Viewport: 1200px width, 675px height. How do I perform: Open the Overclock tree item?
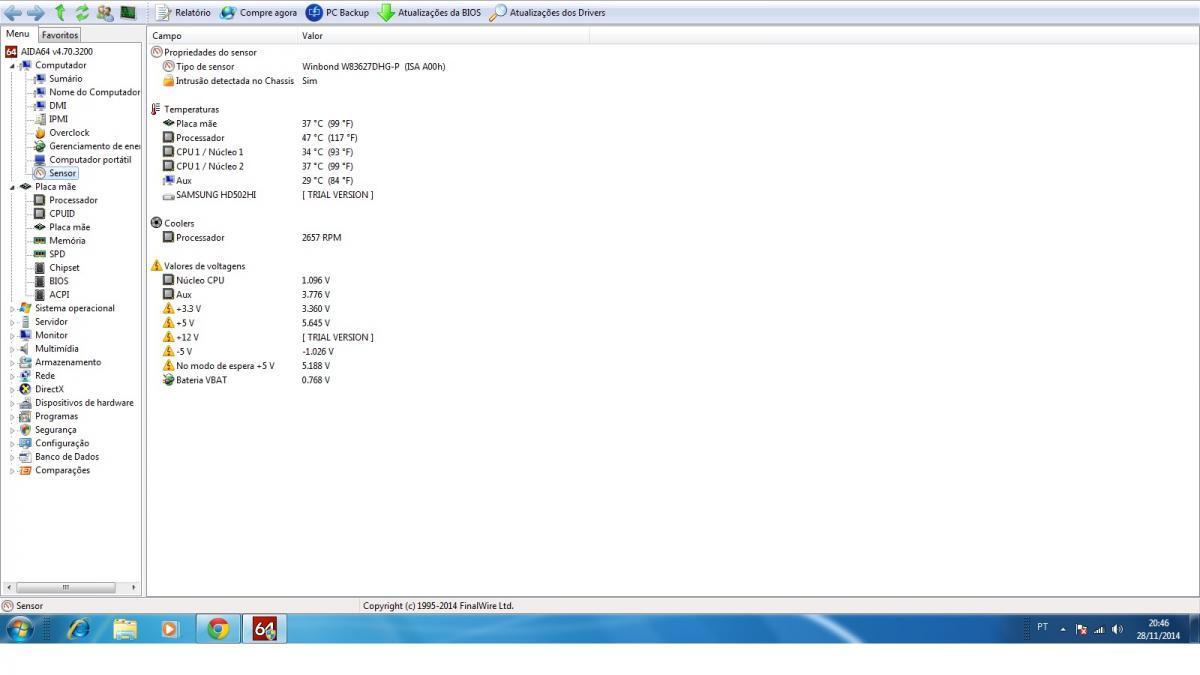coord(69,132)
